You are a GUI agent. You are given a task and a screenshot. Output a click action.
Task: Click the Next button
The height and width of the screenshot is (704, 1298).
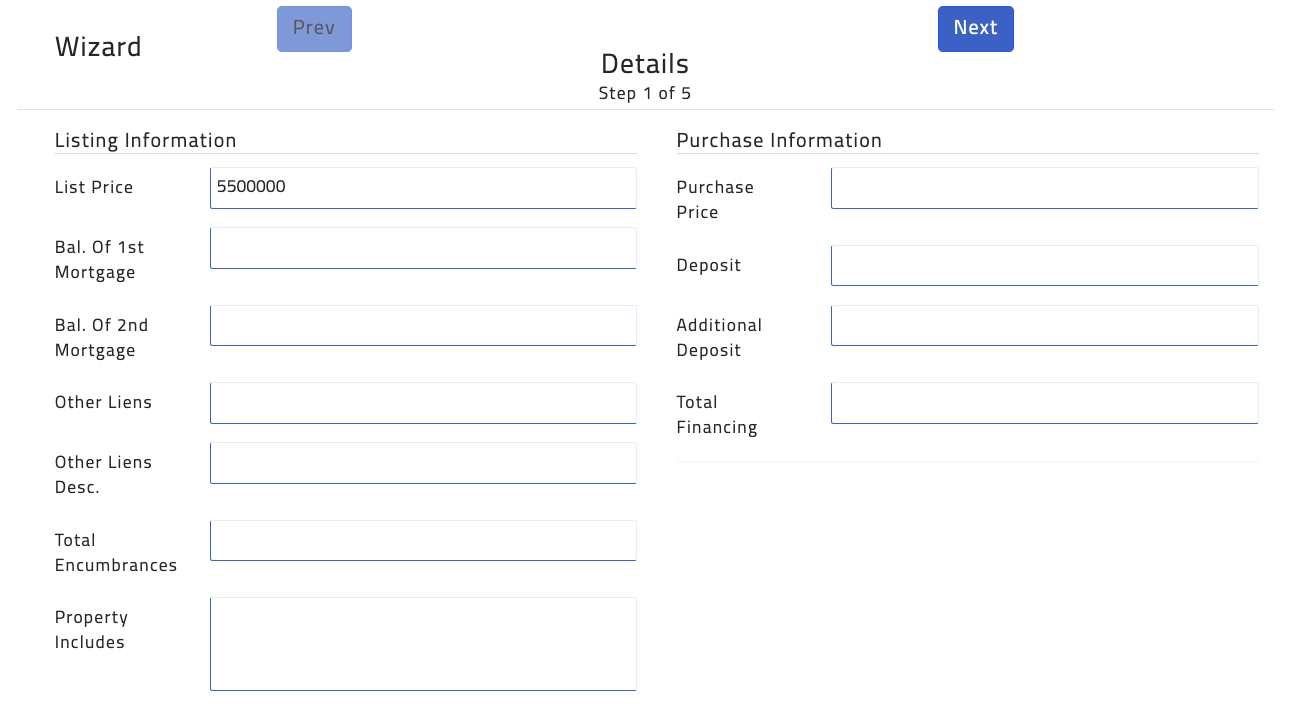[975, 28]
